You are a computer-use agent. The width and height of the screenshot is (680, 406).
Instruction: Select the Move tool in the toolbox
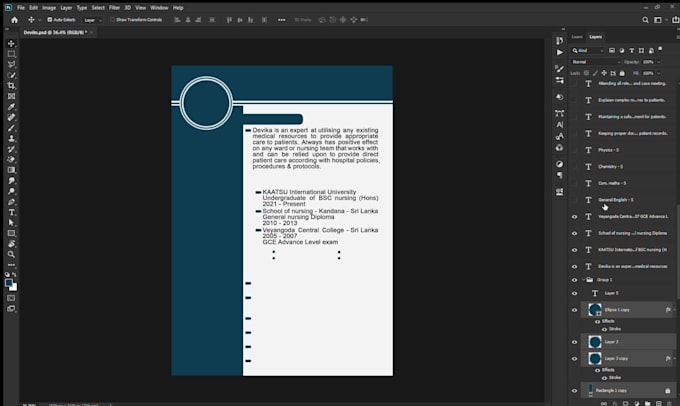(11, 43)
